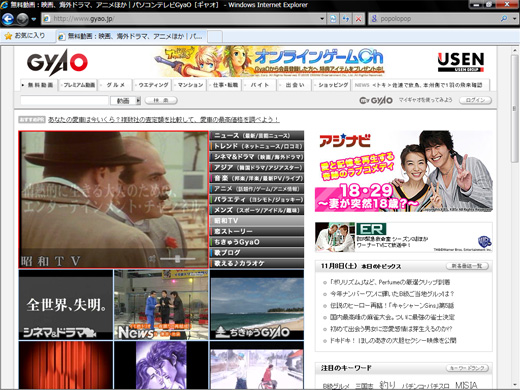Open the ER drama banner
The image size is (520, 390).
pos(403,237)
